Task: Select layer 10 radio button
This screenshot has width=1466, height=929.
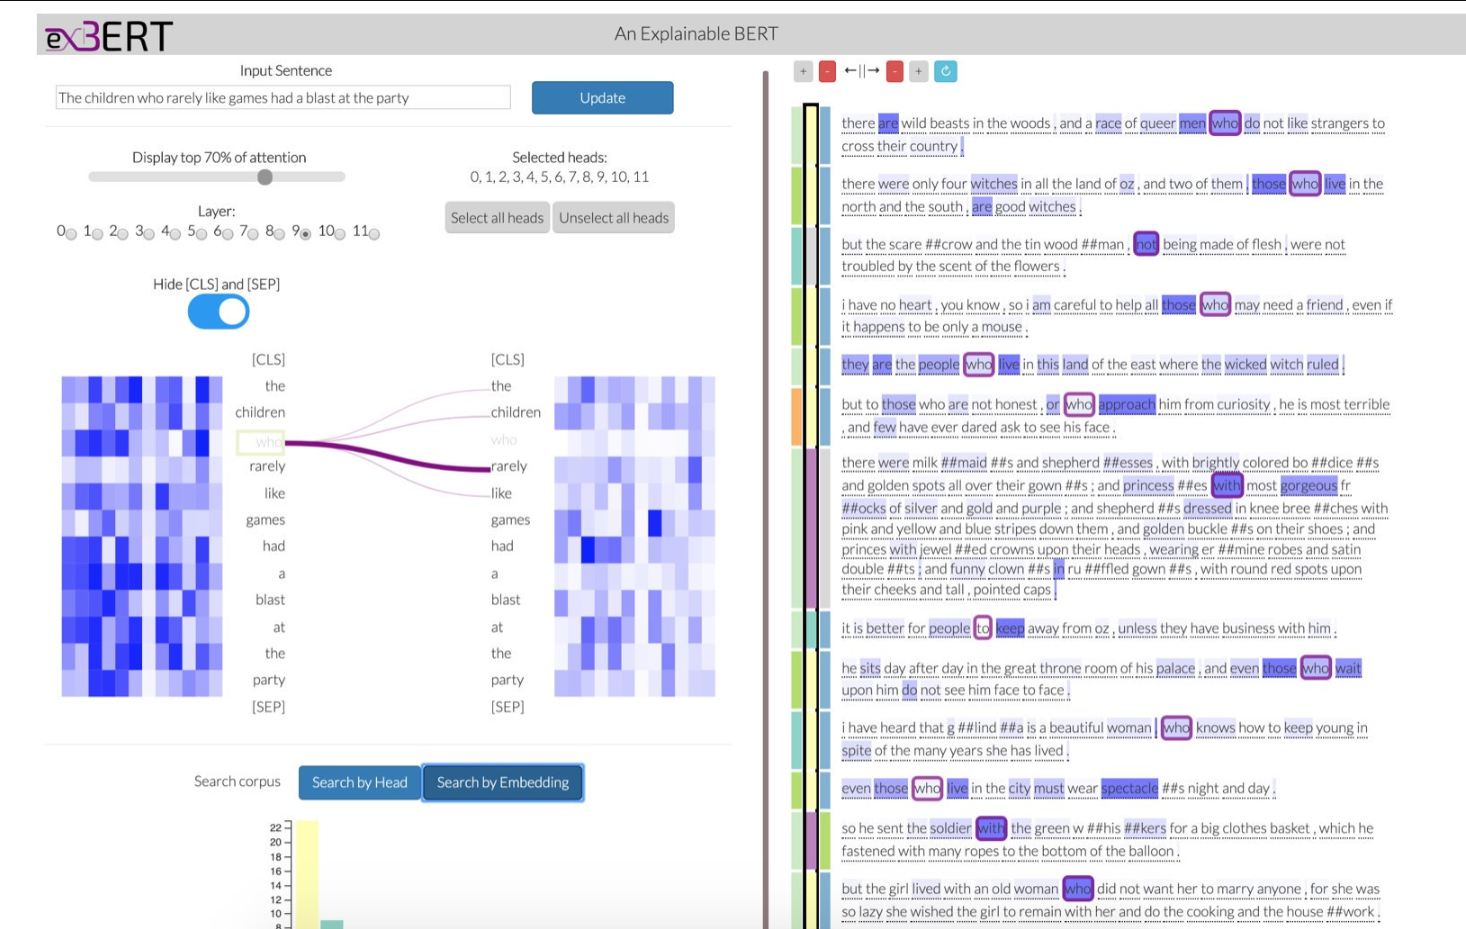Action: [x=340, y=234]
